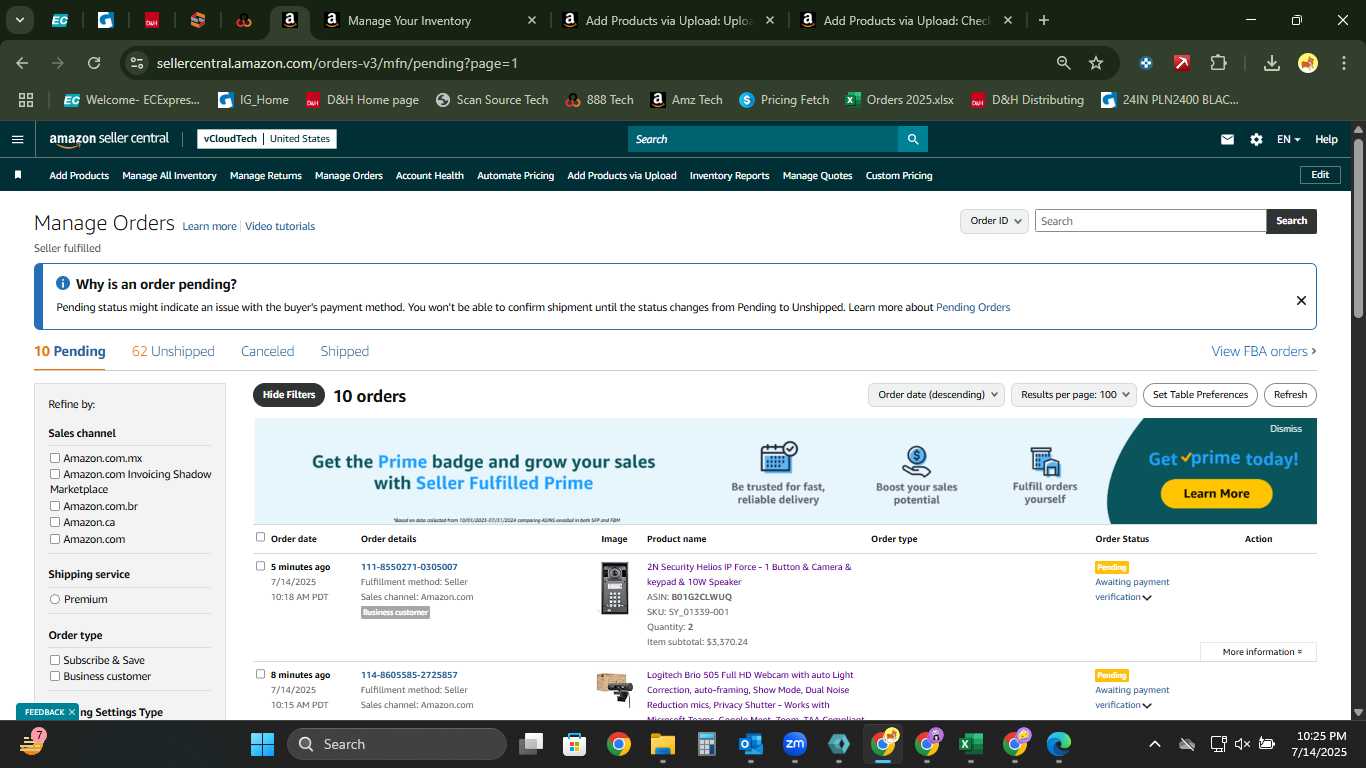The height and width of the screenshot is (768, 1366).
Task: Open Microsoft Edge from the taskbar
Action: coord(1058,744)
